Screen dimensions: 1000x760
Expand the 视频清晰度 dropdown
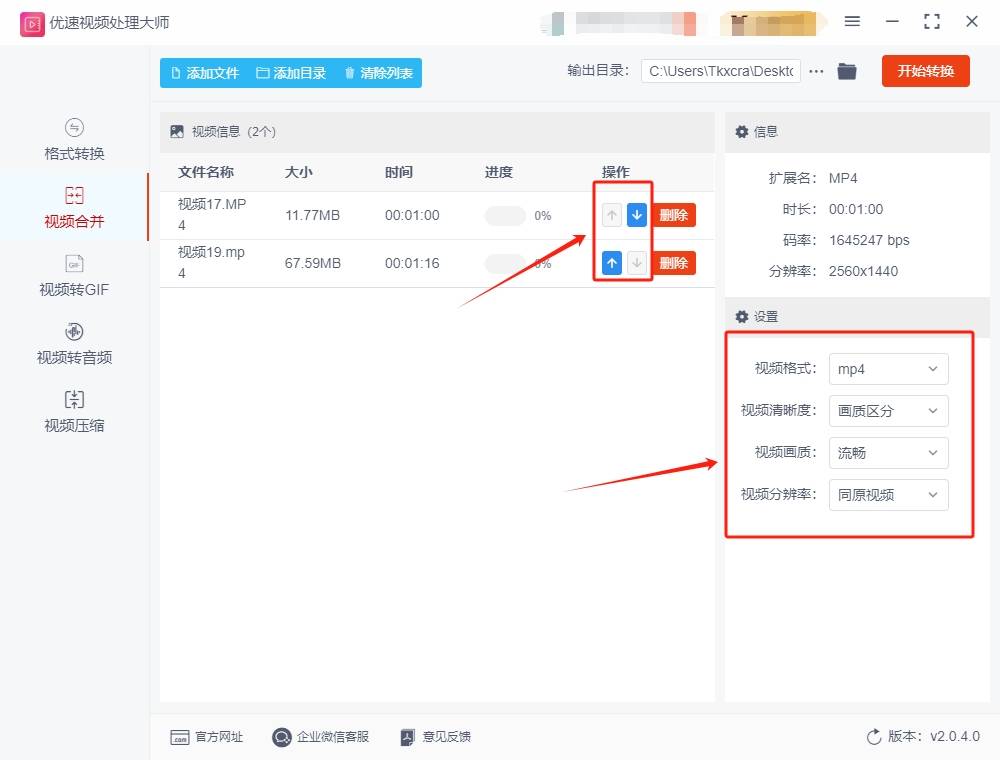click(x=888, y=411)
